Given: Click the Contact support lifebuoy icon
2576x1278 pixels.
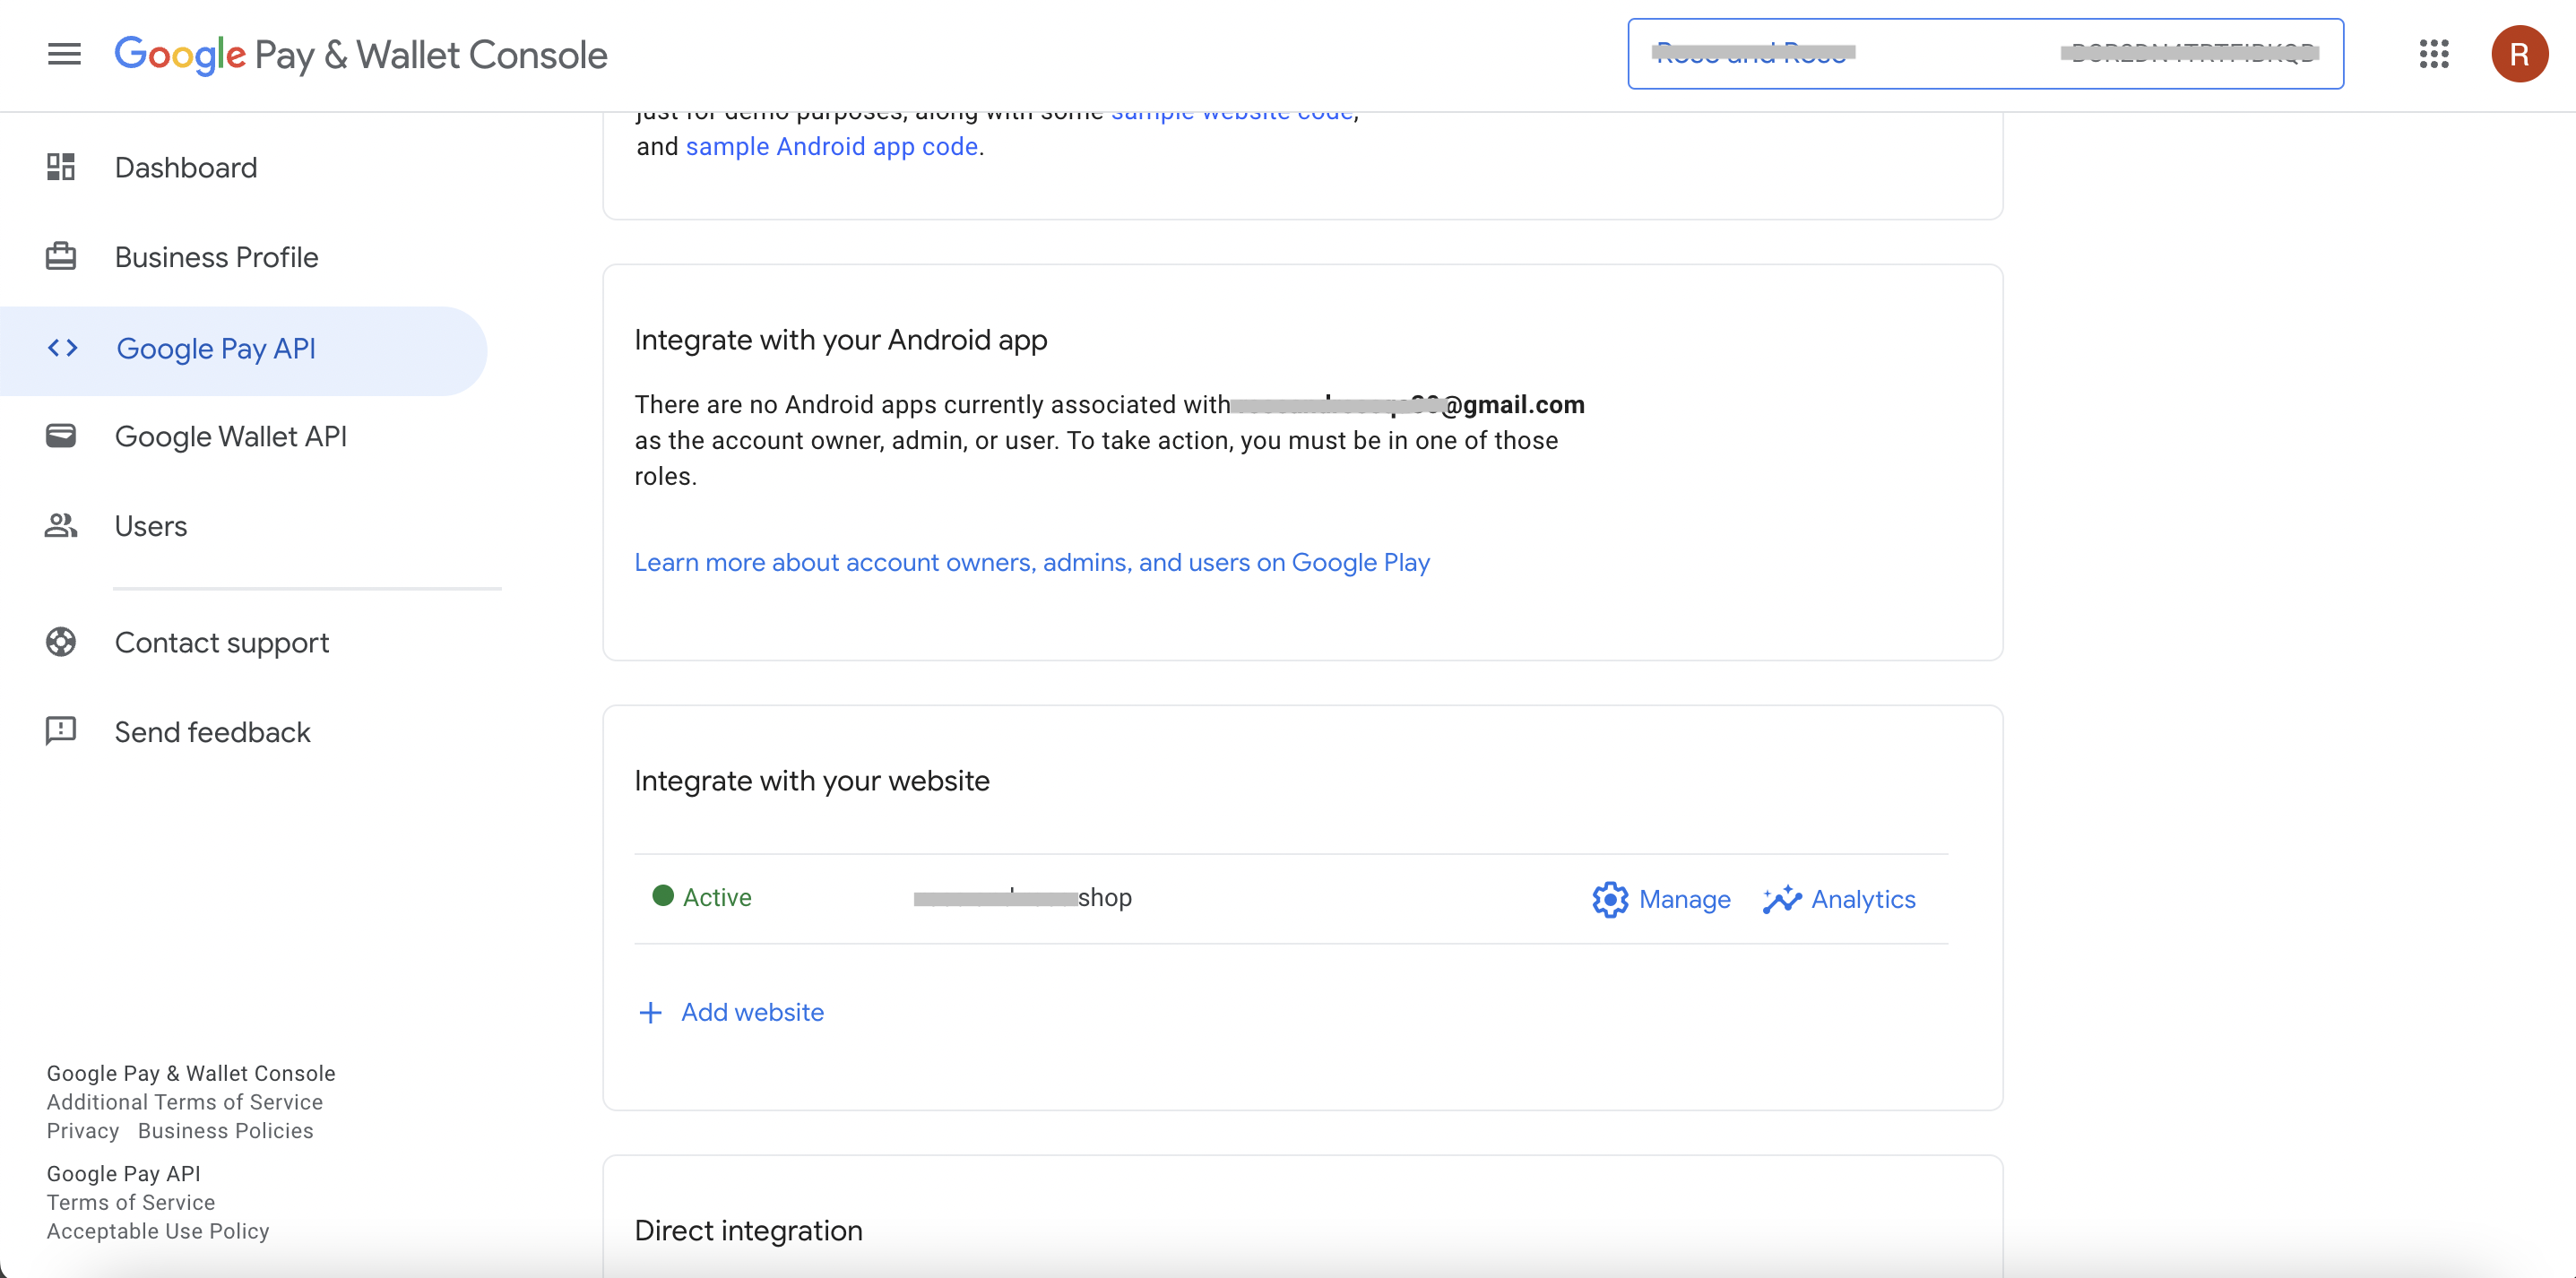Looking at the screenshot, I should pos(61,642).
